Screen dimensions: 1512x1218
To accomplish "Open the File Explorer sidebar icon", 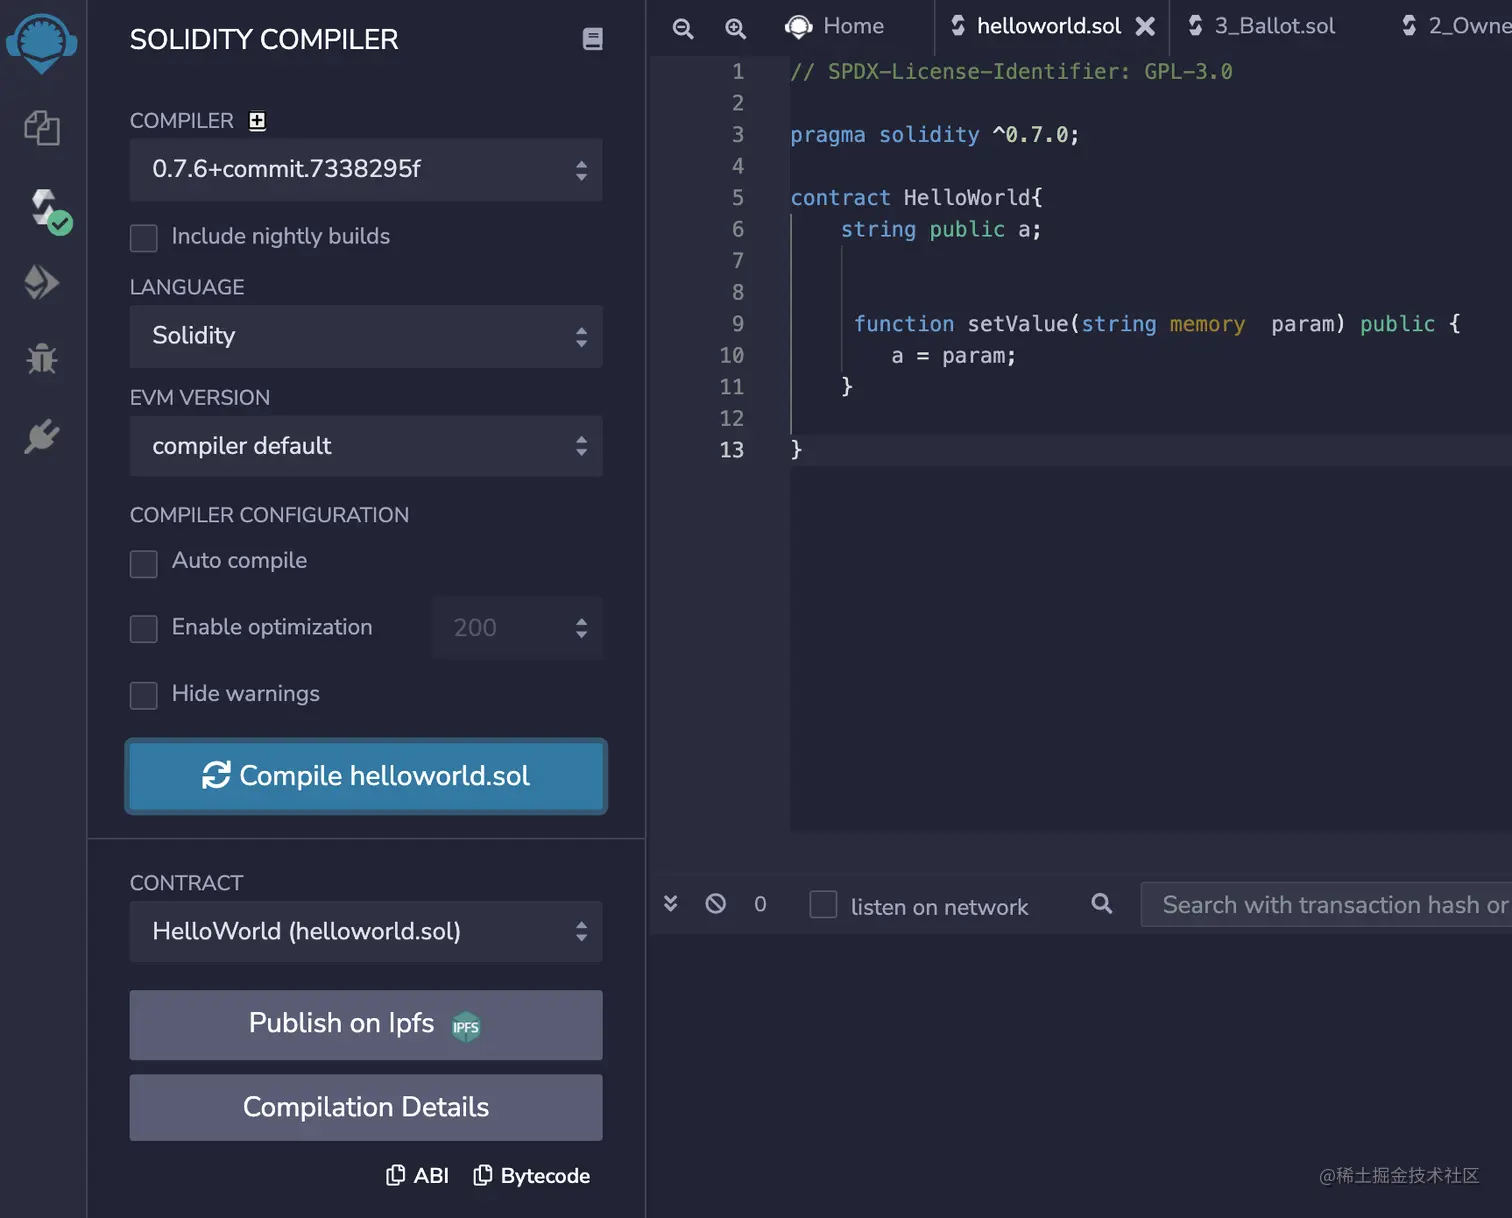I will coord(42,128).
